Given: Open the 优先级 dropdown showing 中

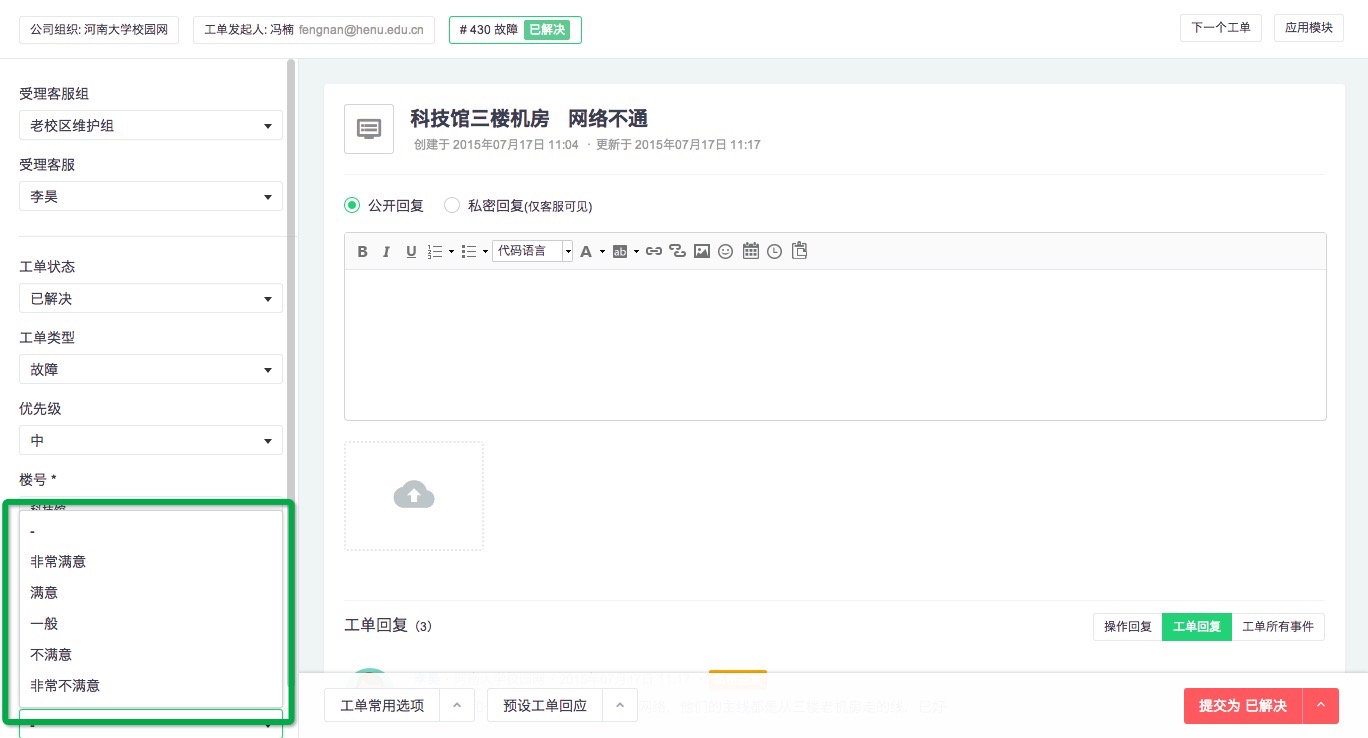Looking at the screenshot, I should point(151,440).
